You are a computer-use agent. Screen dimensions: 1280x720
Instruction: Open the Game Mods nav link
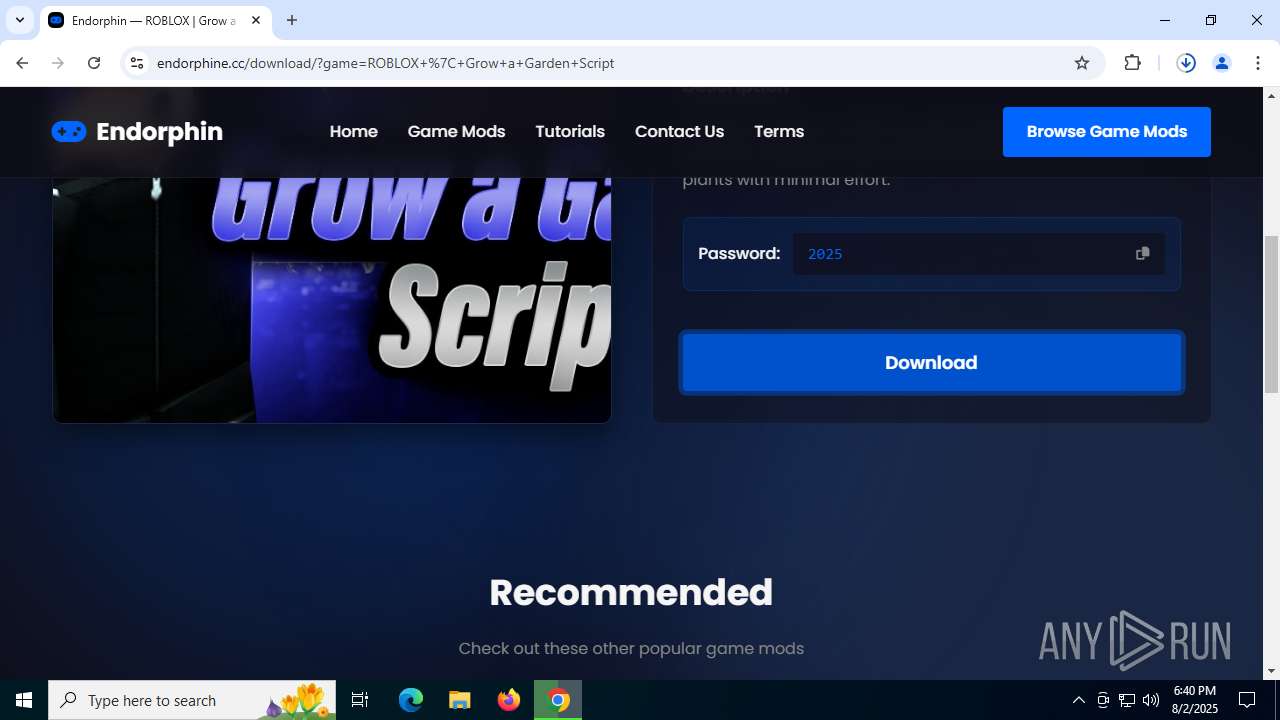click(456, 132)
